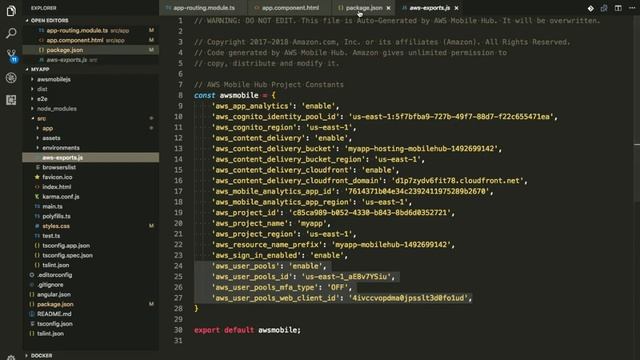640x360 pixels.
Task: Close the aws-exports.js tab
Action: [456, 8]
